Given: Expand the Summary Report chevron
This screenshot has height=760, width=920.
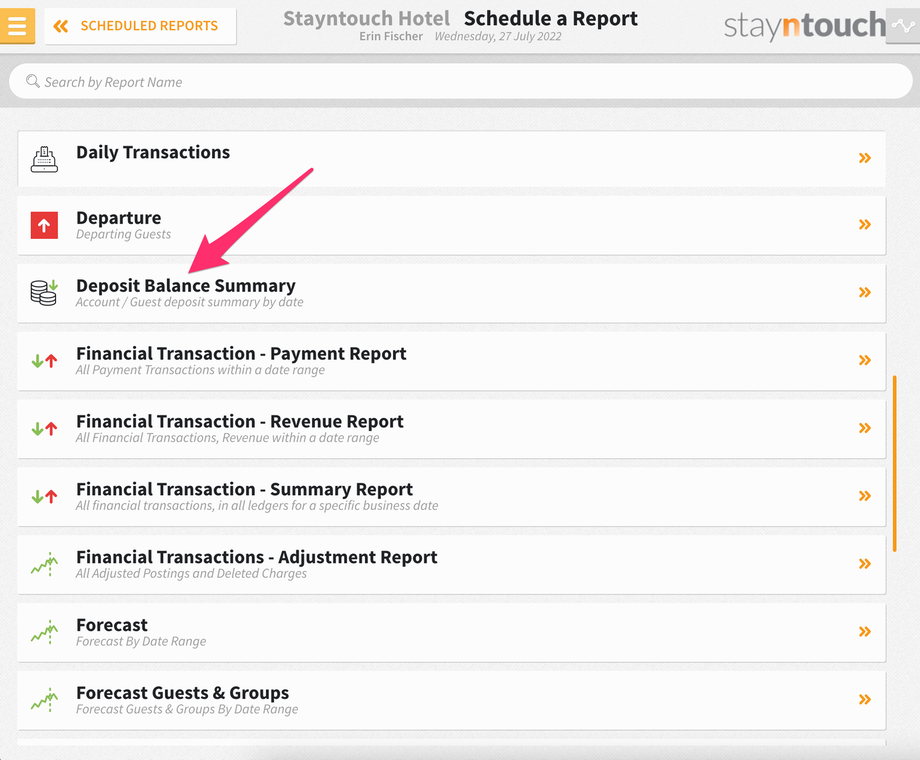Looking at the screenshot, I should coord(865,496).
